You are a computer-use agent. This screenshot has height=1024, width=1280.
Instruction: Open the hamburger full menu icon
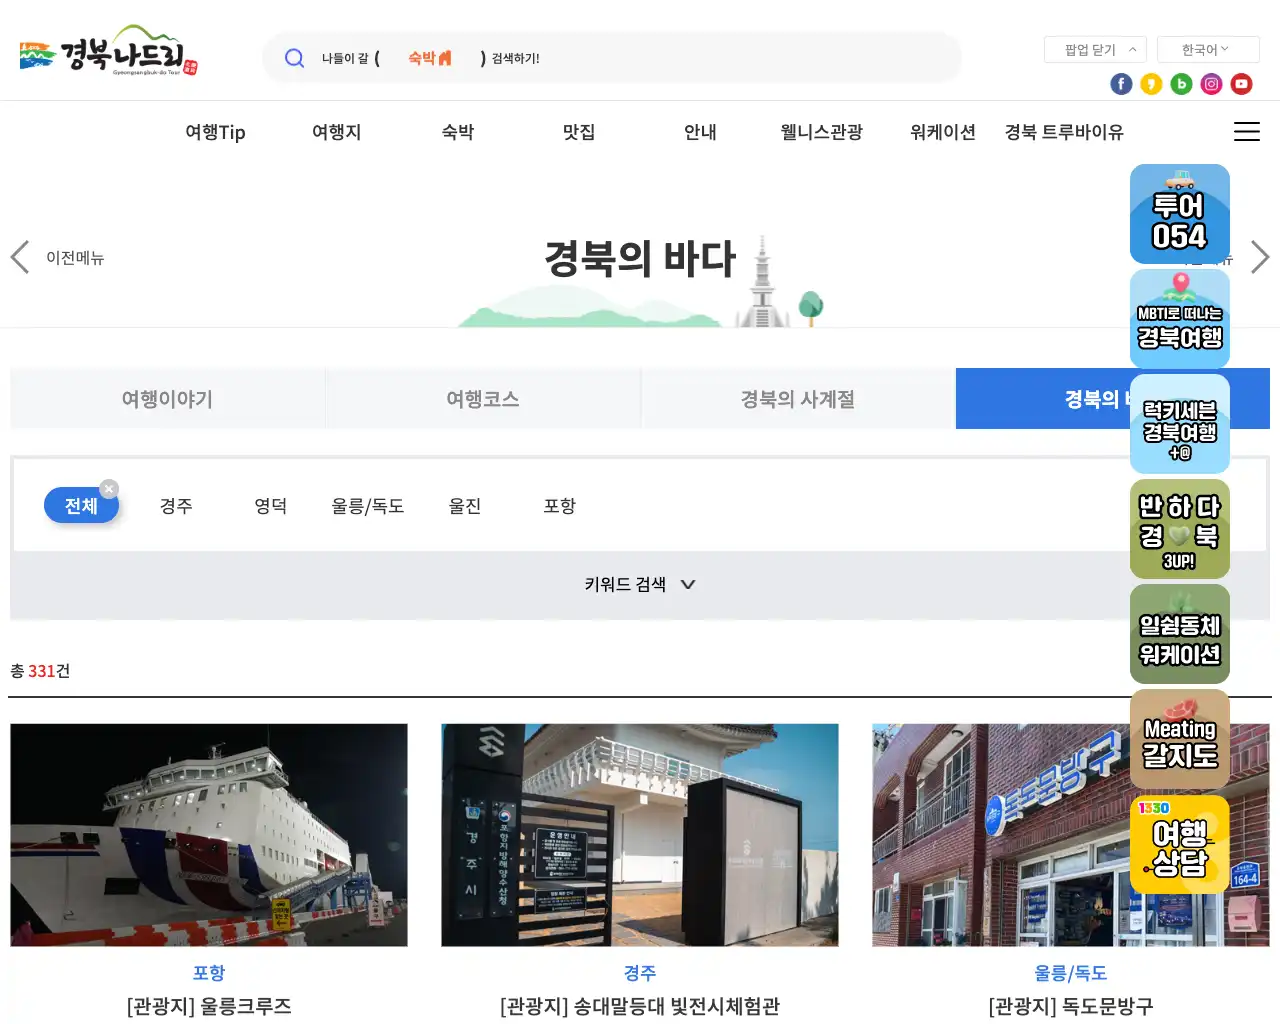[1246, 132]
